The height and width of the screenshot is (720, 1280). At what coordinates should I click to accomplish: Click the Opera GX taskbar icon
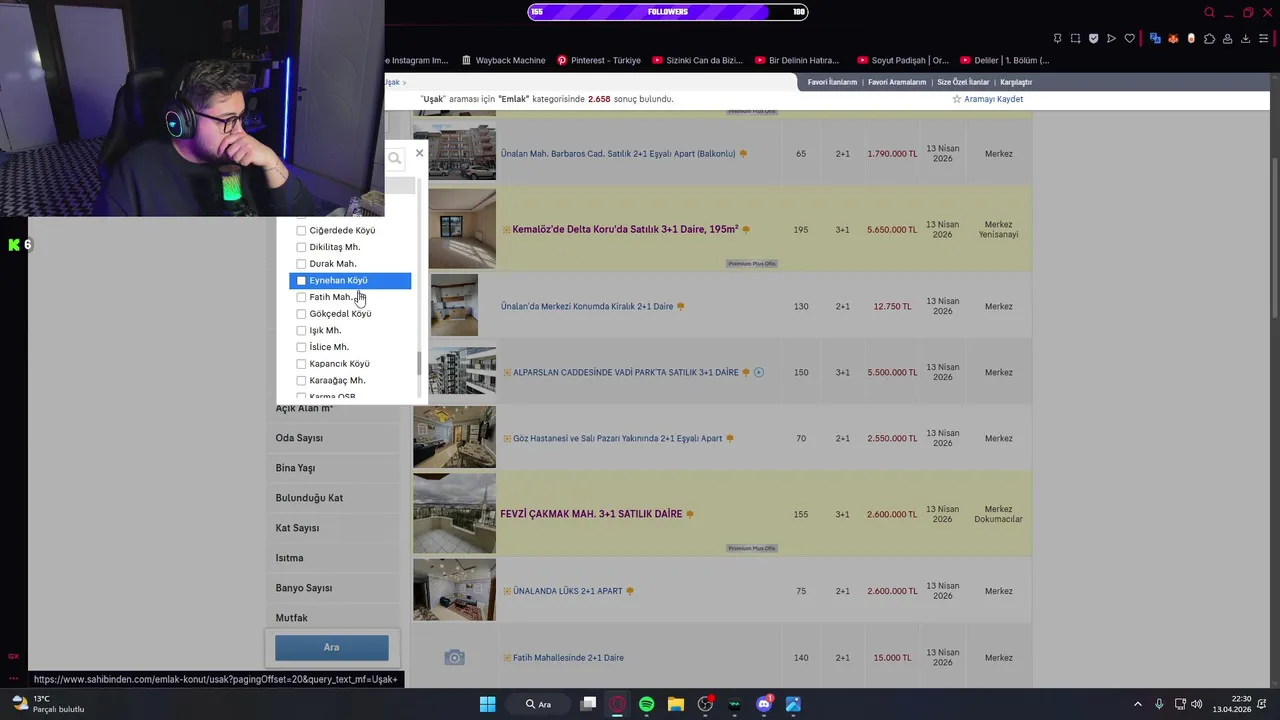617,704
